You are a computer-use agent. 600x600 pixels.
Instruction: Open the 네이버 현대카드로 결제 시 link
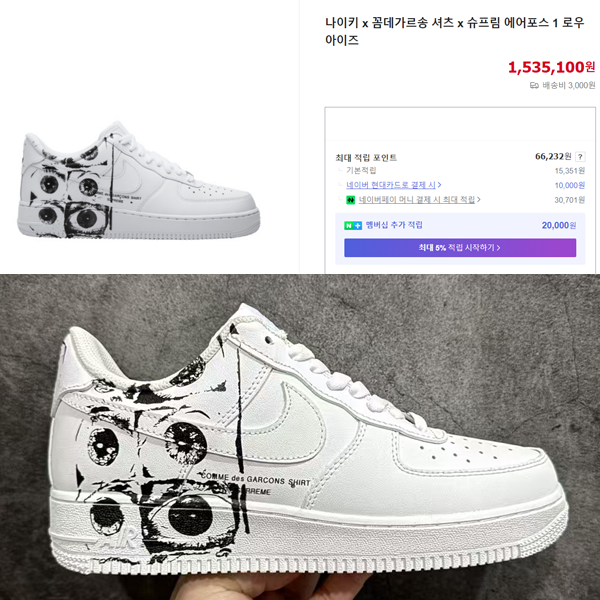point(391,185)
